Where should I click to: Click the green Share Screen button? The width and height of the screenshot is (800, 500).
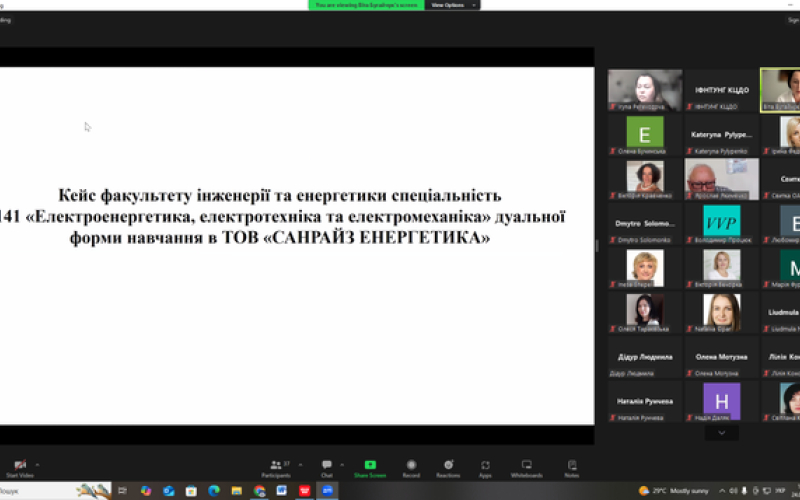[370, 468]
